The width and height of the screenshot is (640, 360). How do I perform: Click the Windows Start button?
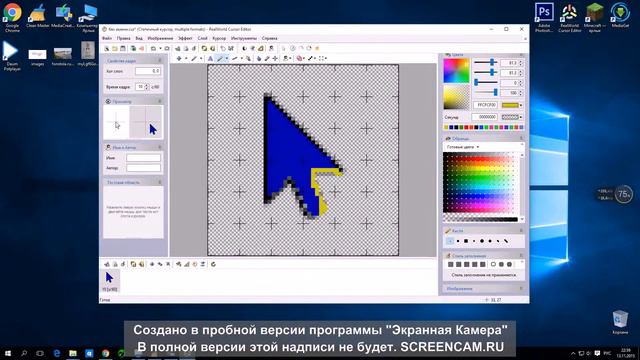click(8, 353)
